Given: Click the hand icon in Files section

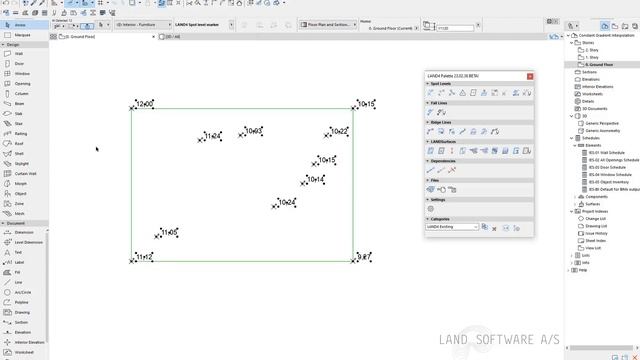Looking at the screenshot, I should click(441, 190).
